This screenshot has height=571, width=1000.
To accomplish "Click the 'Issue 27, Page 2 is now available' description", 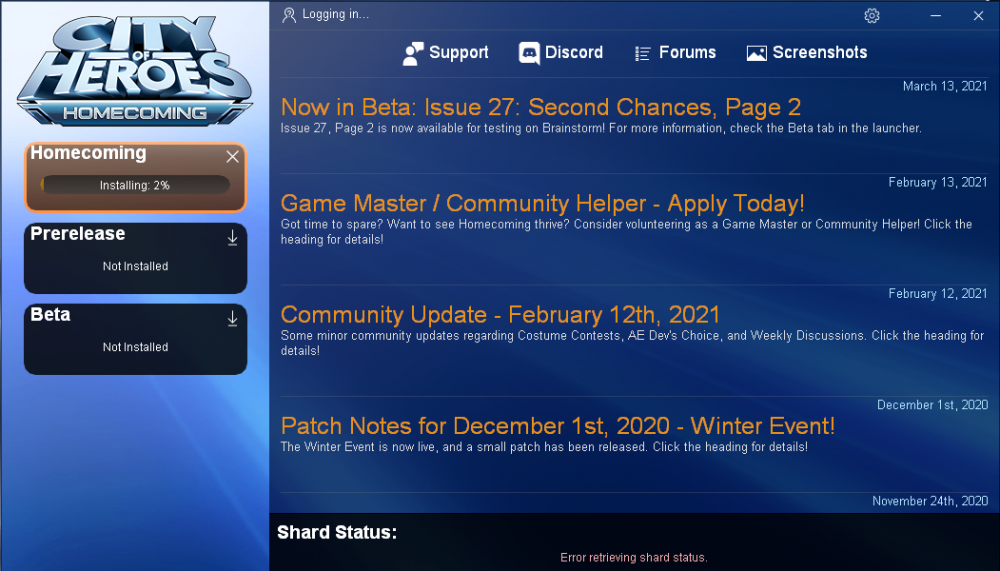I will pyautogui.click(x=601, y=128).
